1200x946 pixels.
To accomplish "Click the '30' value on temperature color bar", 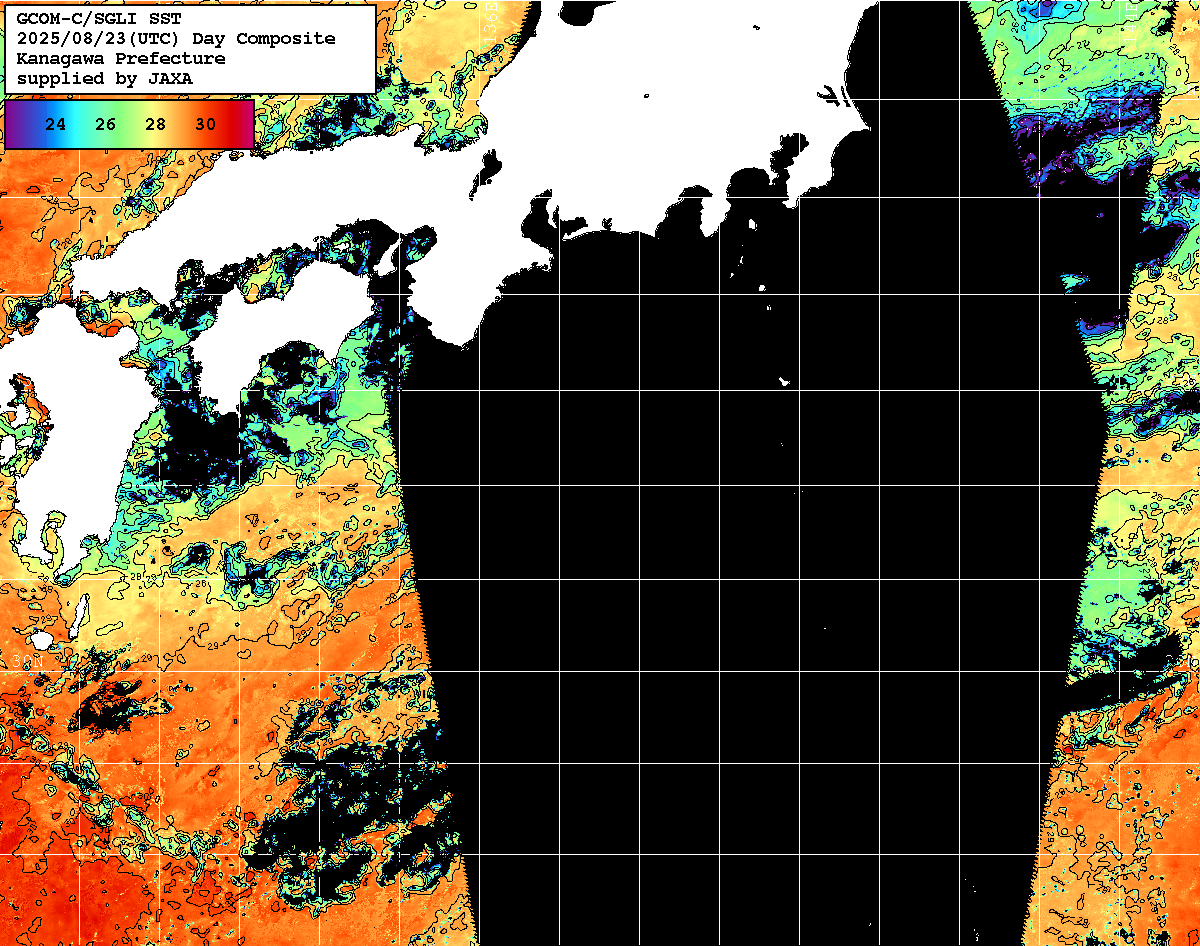I will (x=206, y=125).
